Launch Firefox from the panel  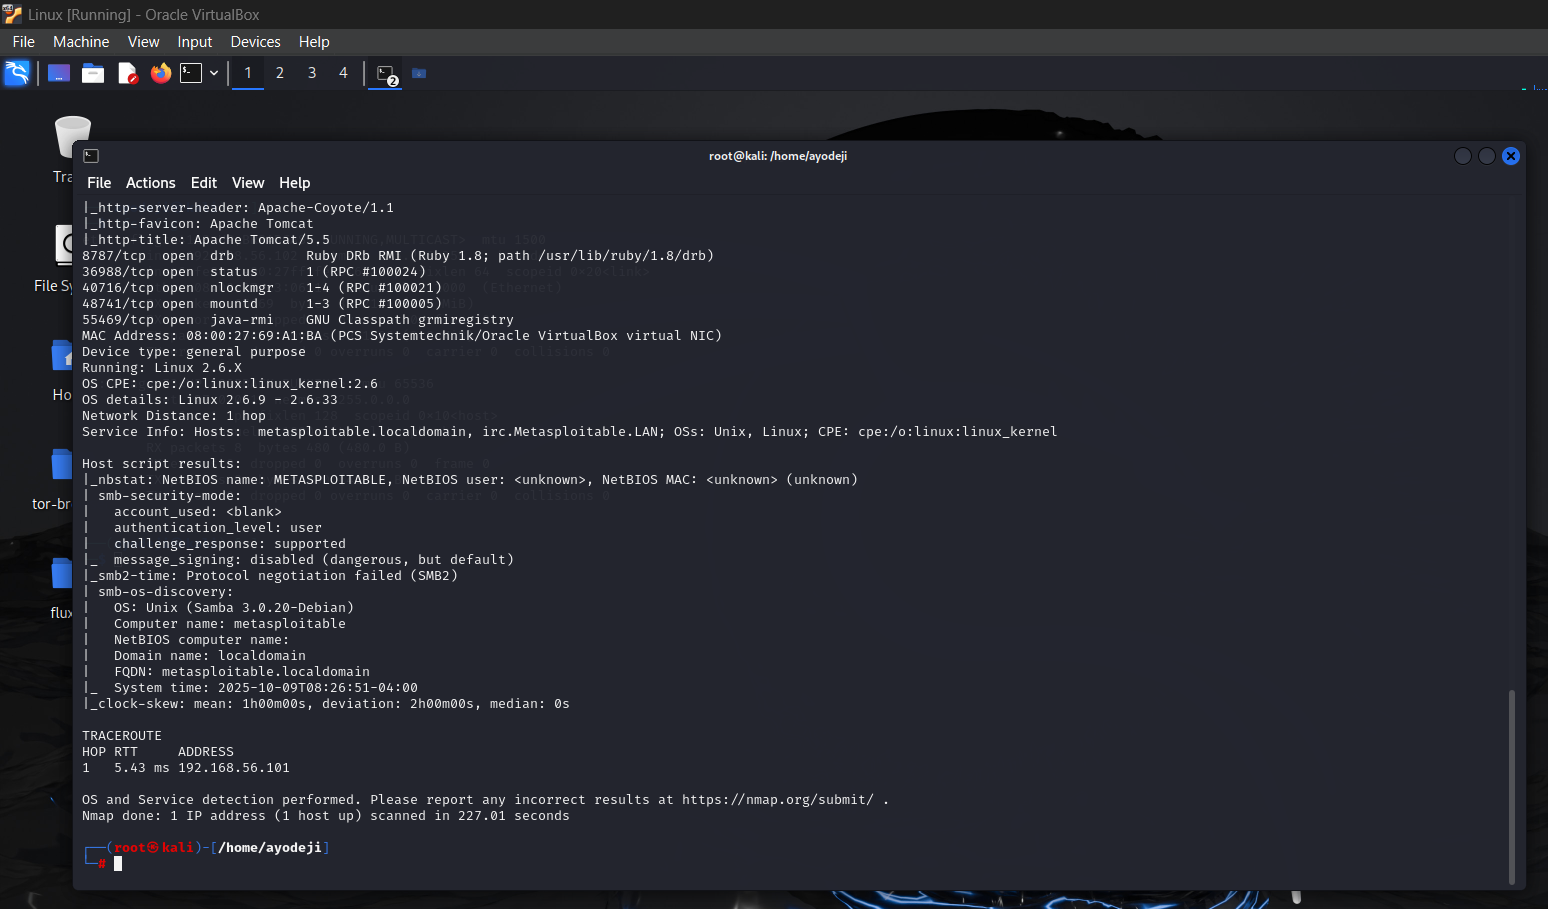(161, 73)
